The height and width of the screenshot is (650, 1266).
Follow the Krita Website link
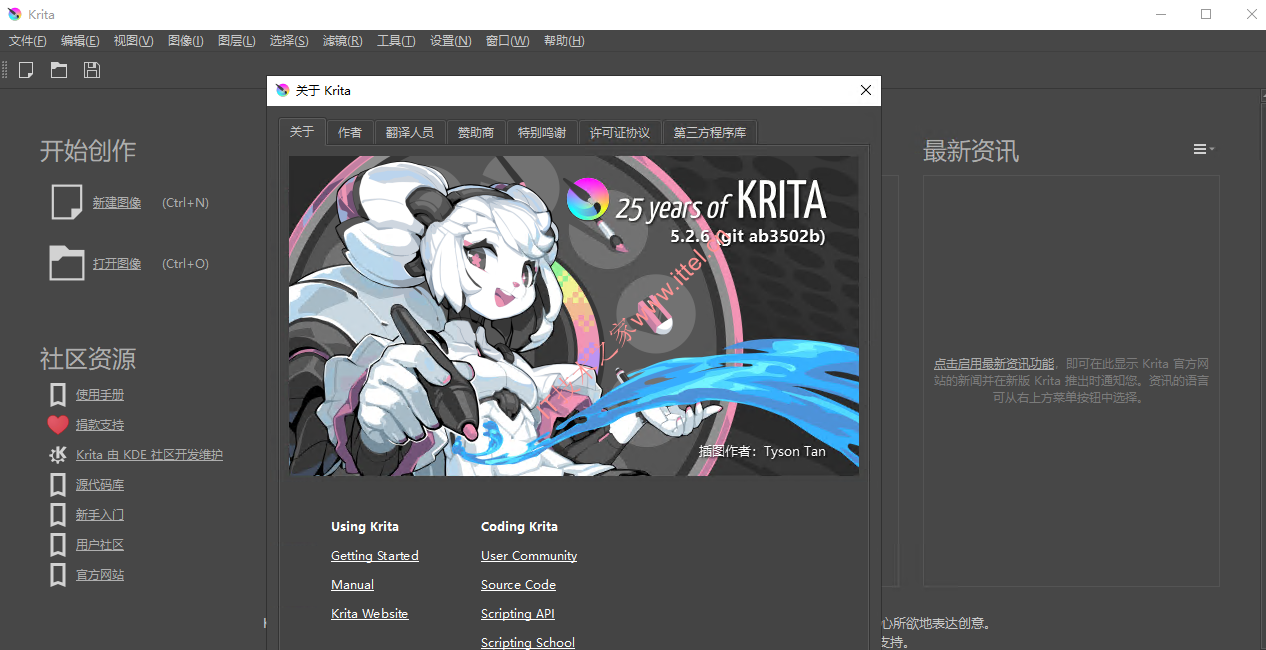370,614
